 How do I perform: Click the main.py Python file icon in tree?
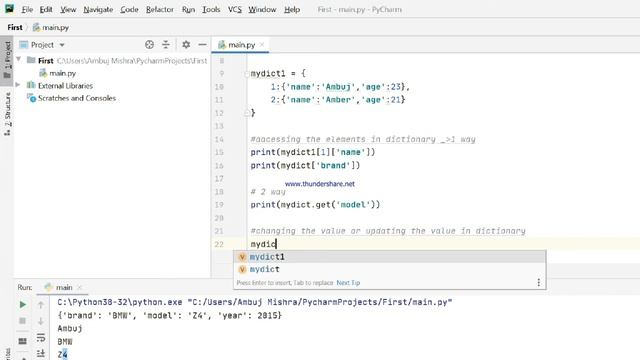tap(43, 73)
